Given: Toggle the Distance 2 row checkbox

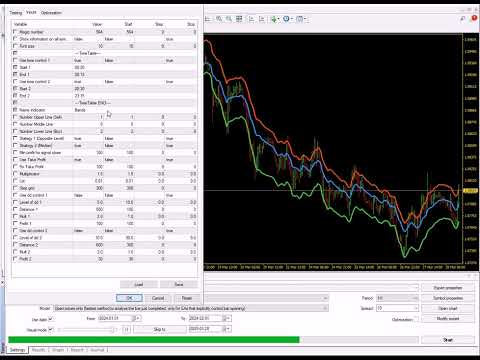Looking at the screenshot, I should click(x=15, y=245).
